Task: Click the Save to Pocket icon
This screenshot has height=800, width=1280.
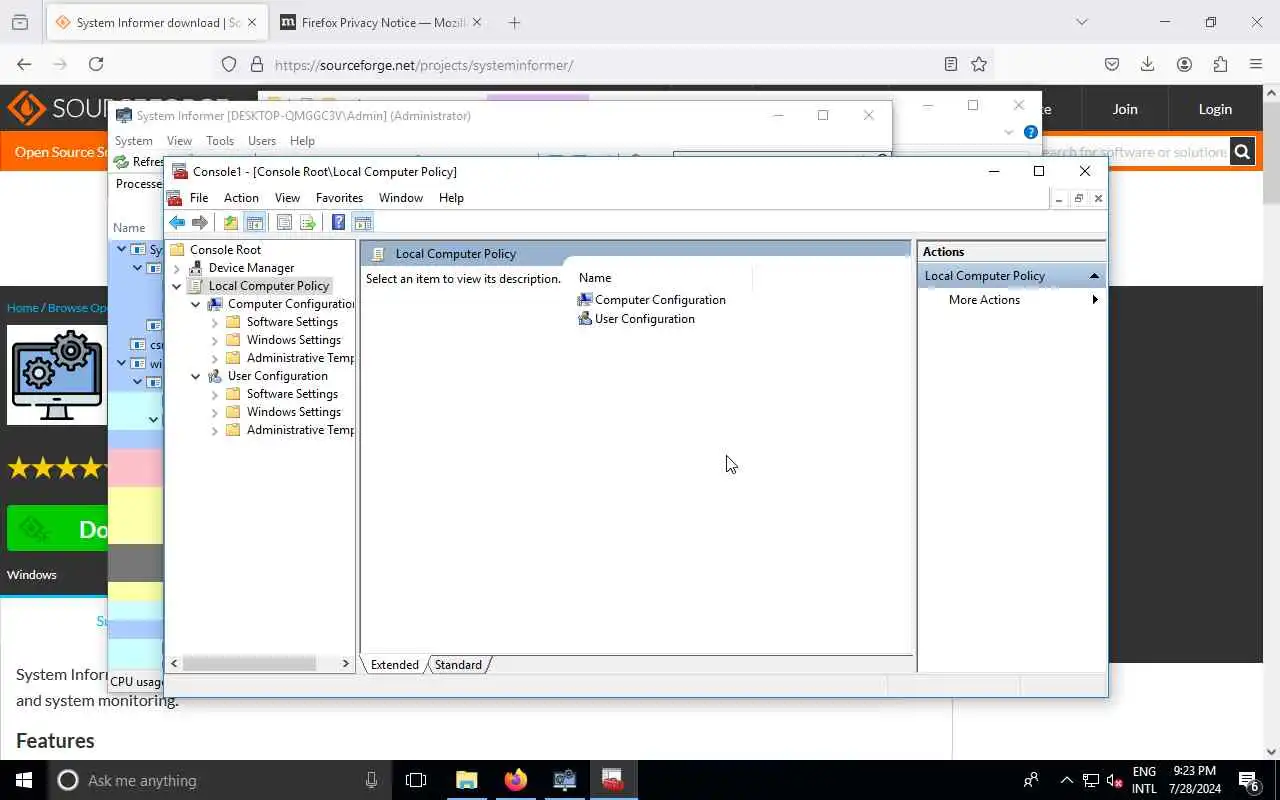Action: 1112,64
